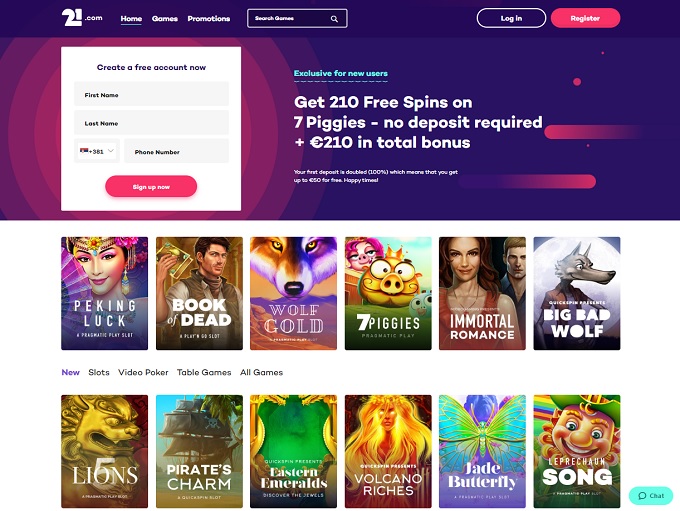Go to Promotions page
This screenshot has height=511, width=680.
(x=209, y=19)
